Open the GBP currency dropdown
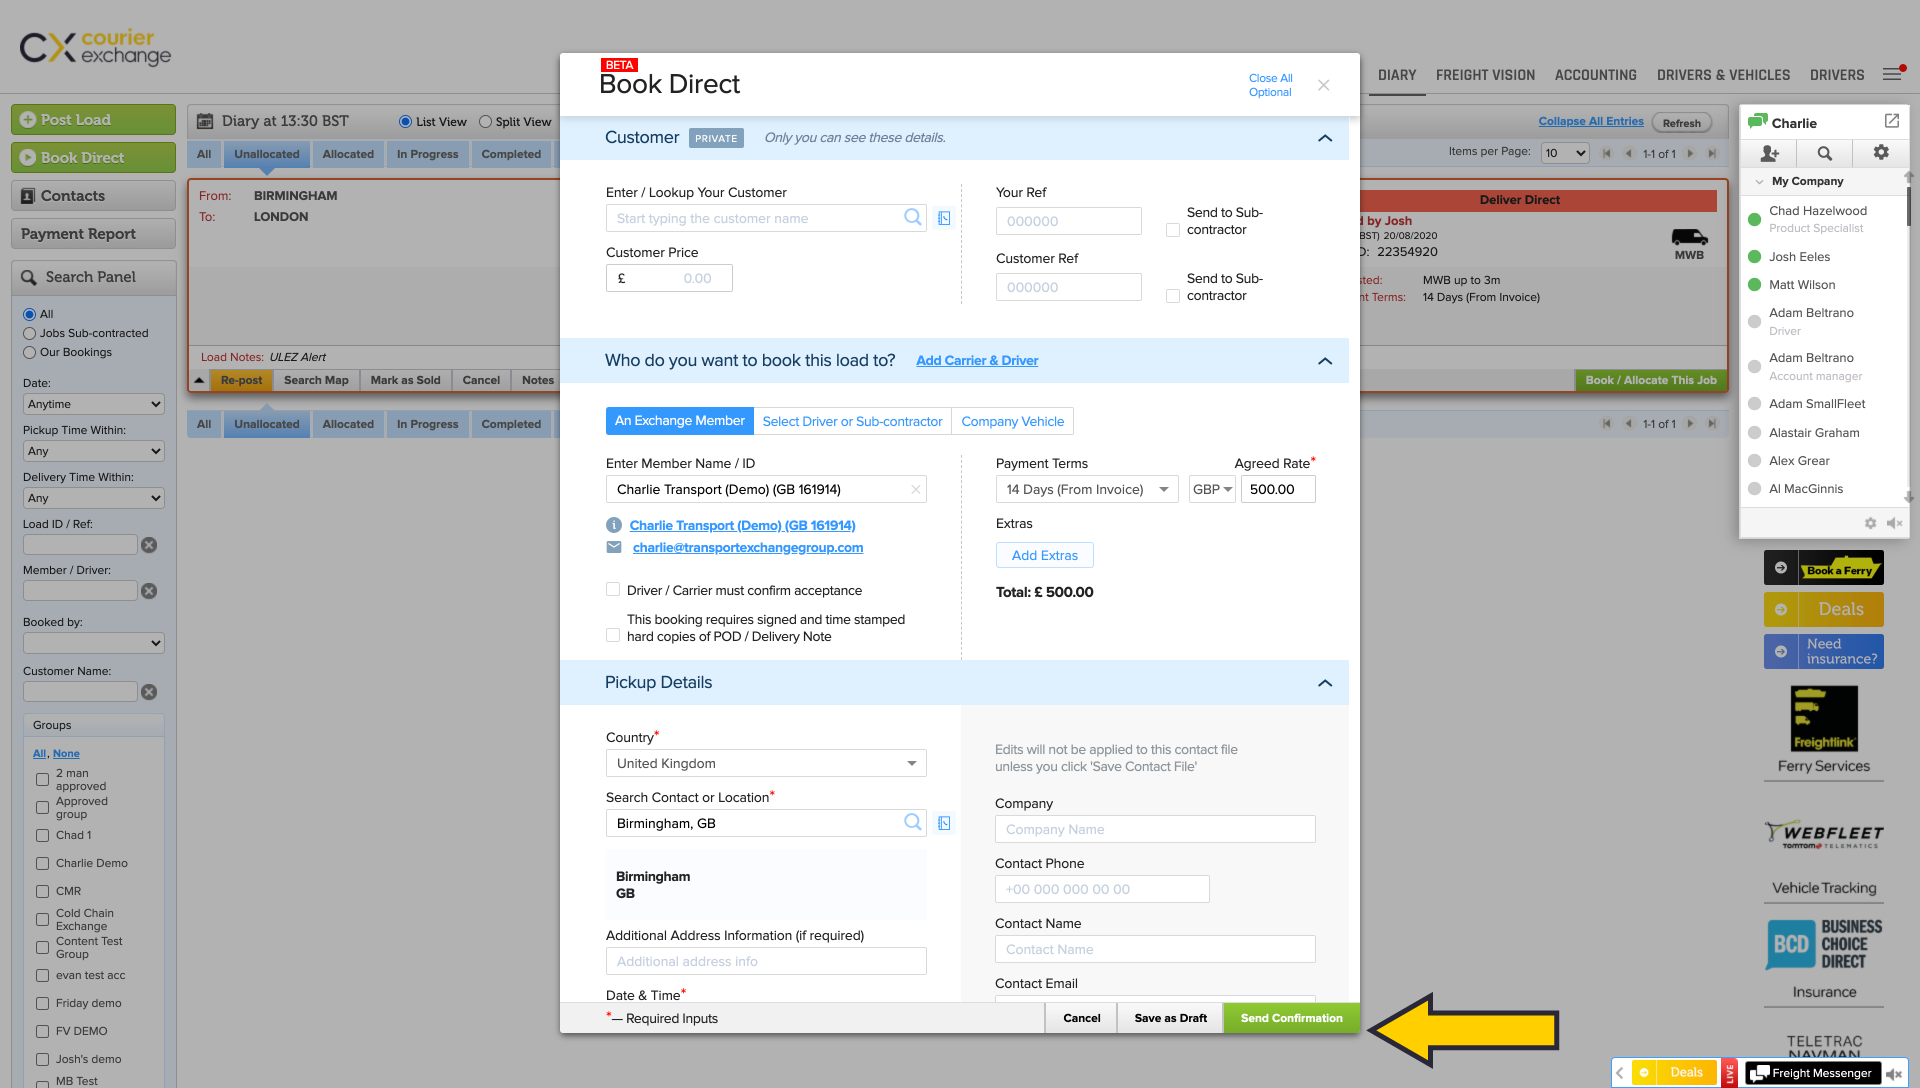The width and height of the screenshot is (1920, 1088). tap(1212, 489)
